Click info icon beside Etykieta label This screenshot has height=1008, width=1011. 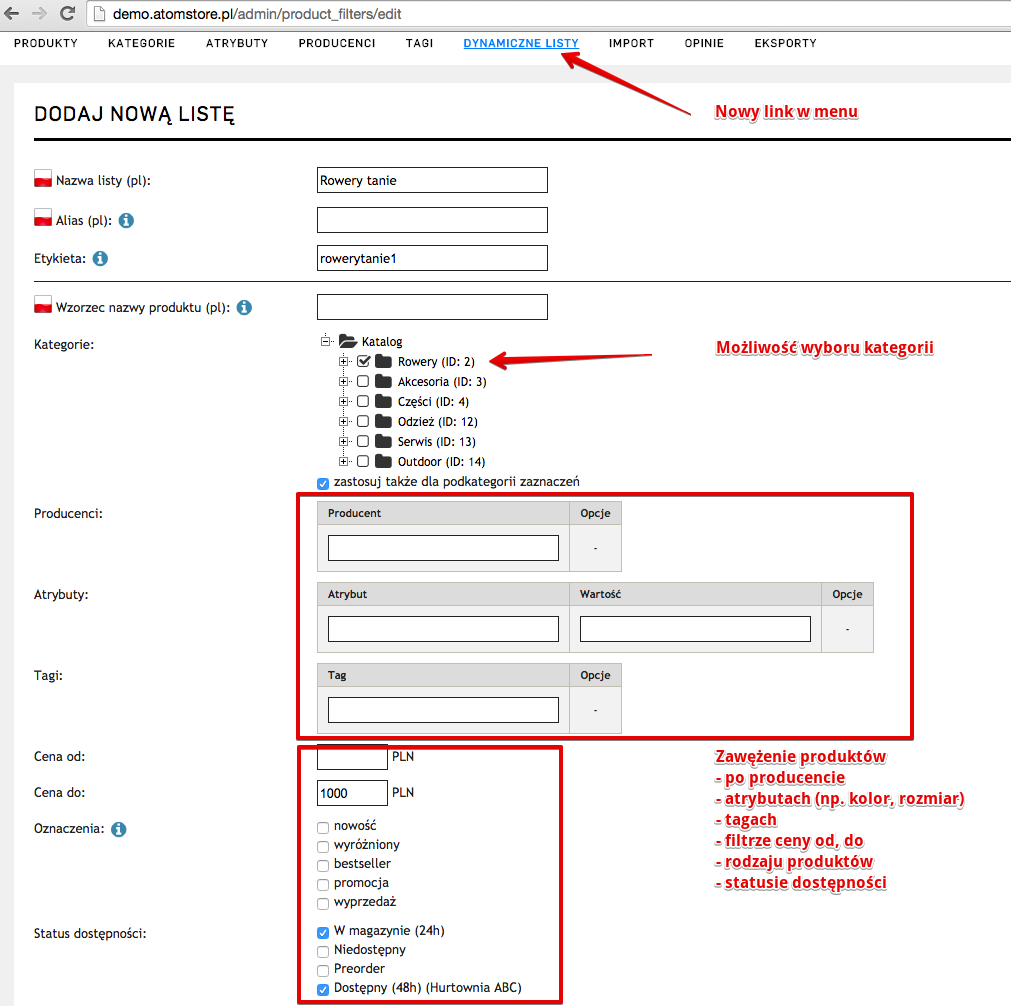coord(100,258)
